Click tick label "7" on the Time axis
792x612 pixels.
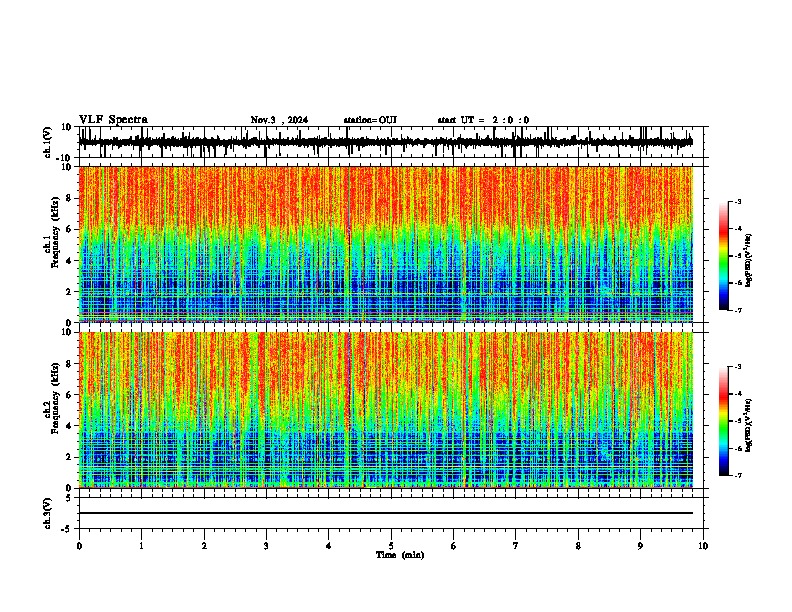point(516,546)
